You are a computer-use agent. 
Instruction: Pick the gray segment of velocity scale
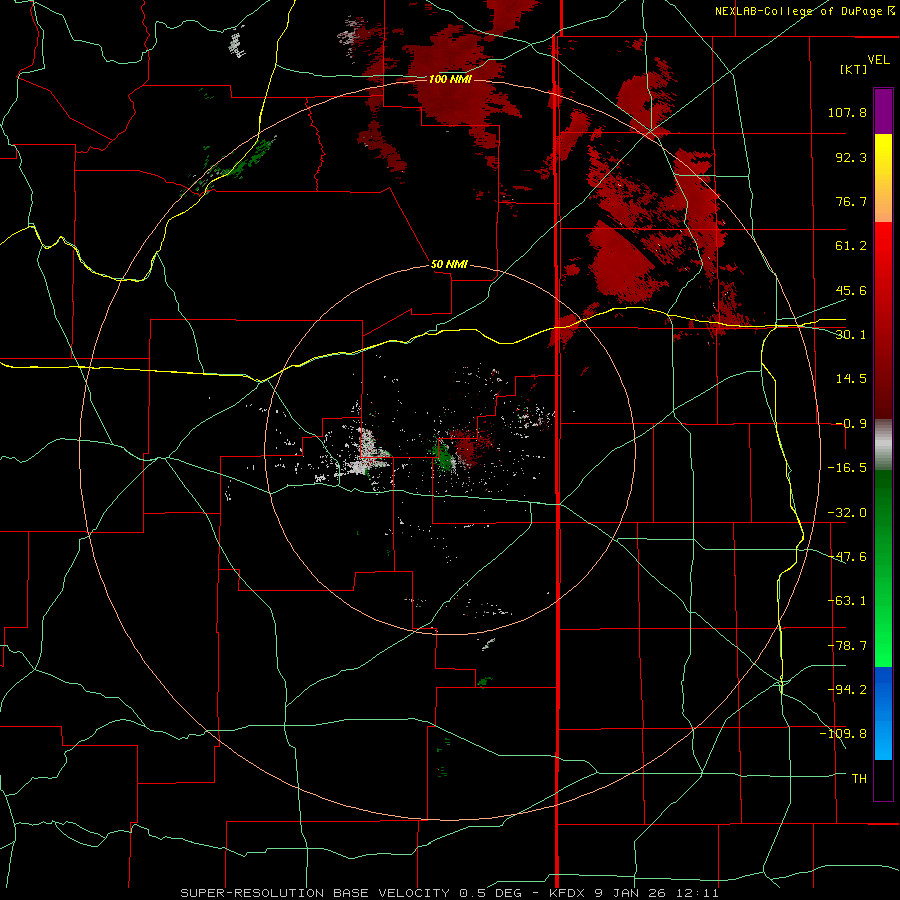click(x=883, y=445)
